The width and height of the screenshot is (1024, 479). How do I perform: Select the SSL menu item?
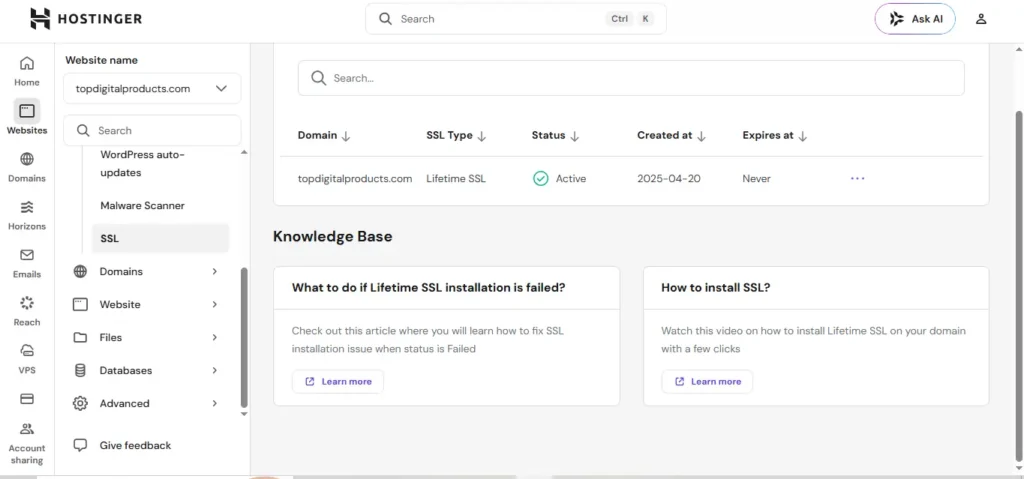coord(161,239)
